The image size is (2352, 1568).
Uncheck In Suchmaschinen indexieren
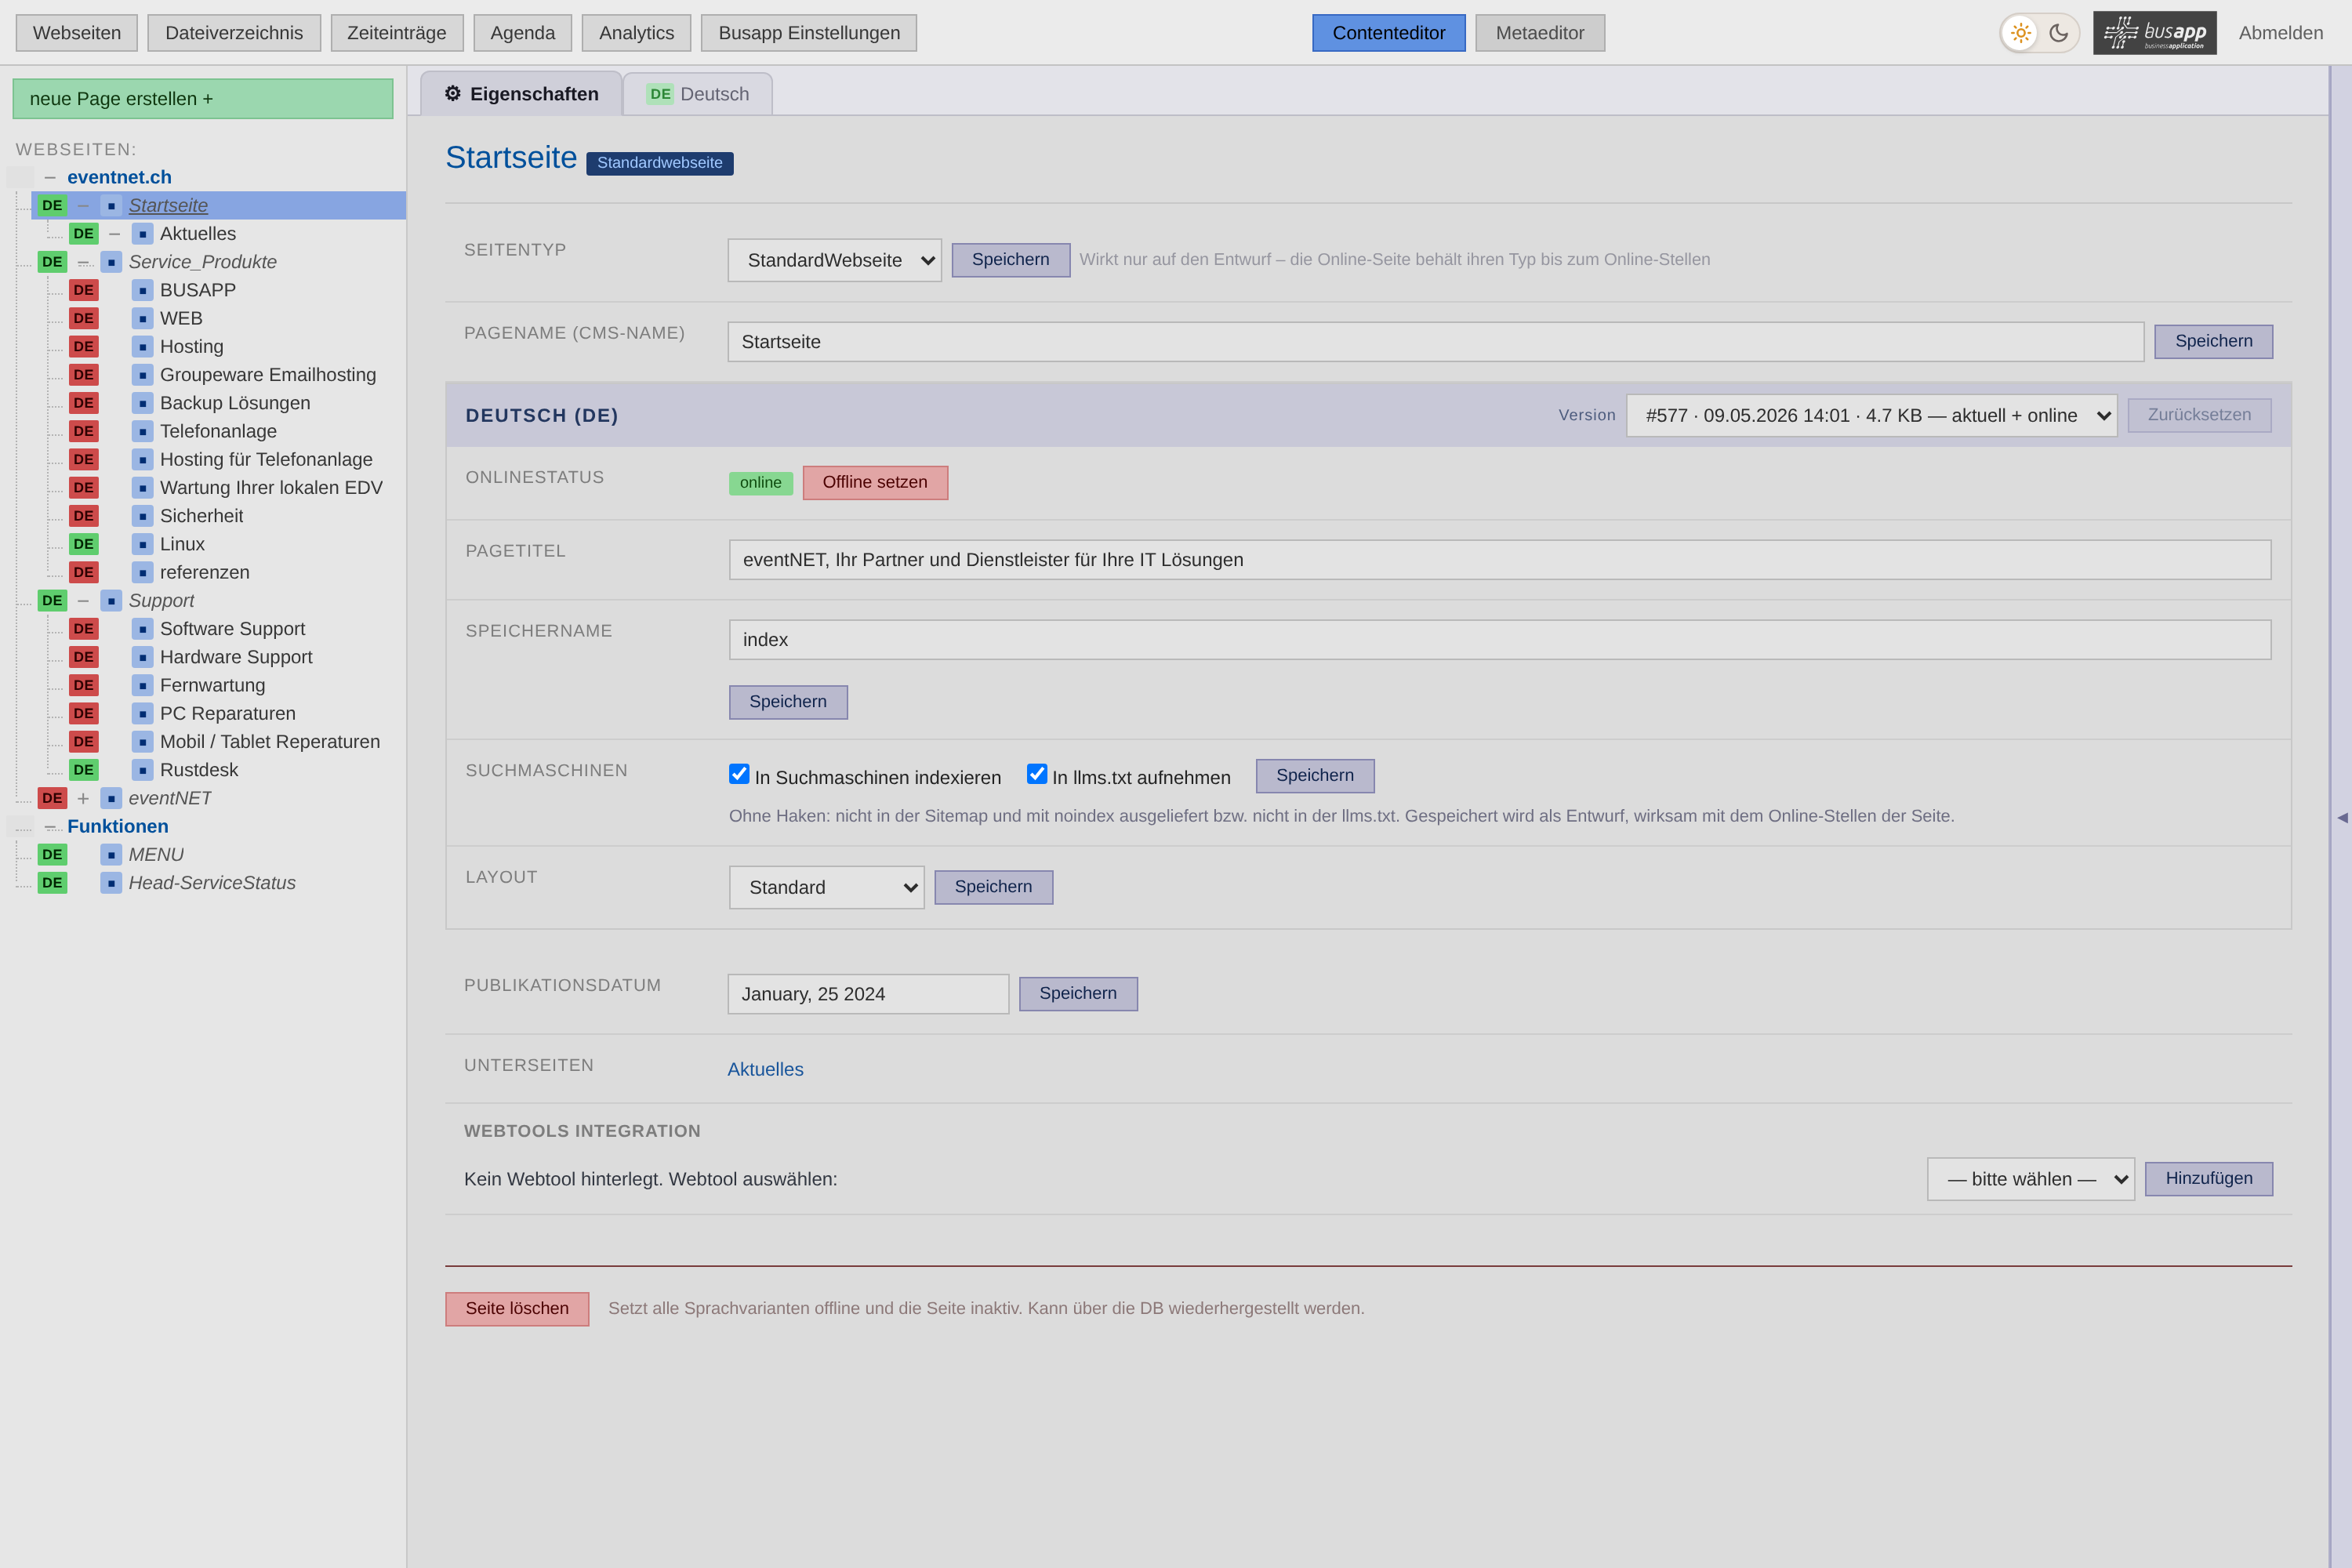tap(739, 774)
